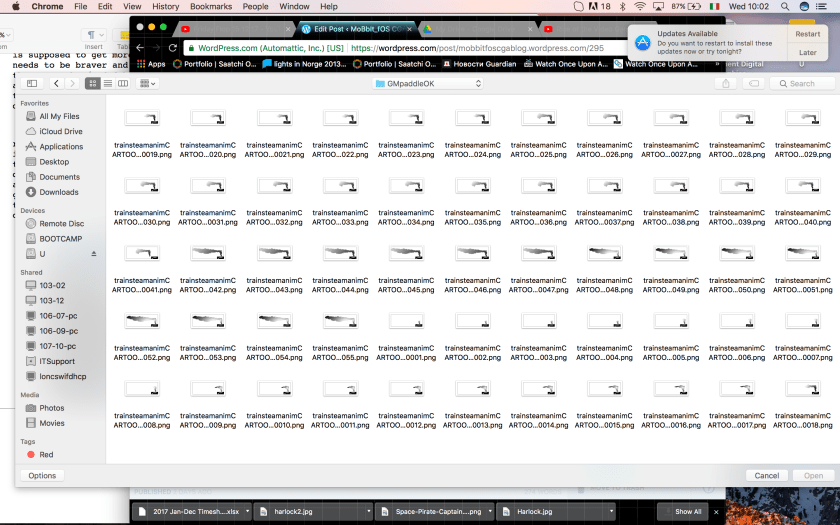840x525 pixels.
Task: Open the Downloads folder in sidebar
Action: pyautogui.click(x=58, y=192)
